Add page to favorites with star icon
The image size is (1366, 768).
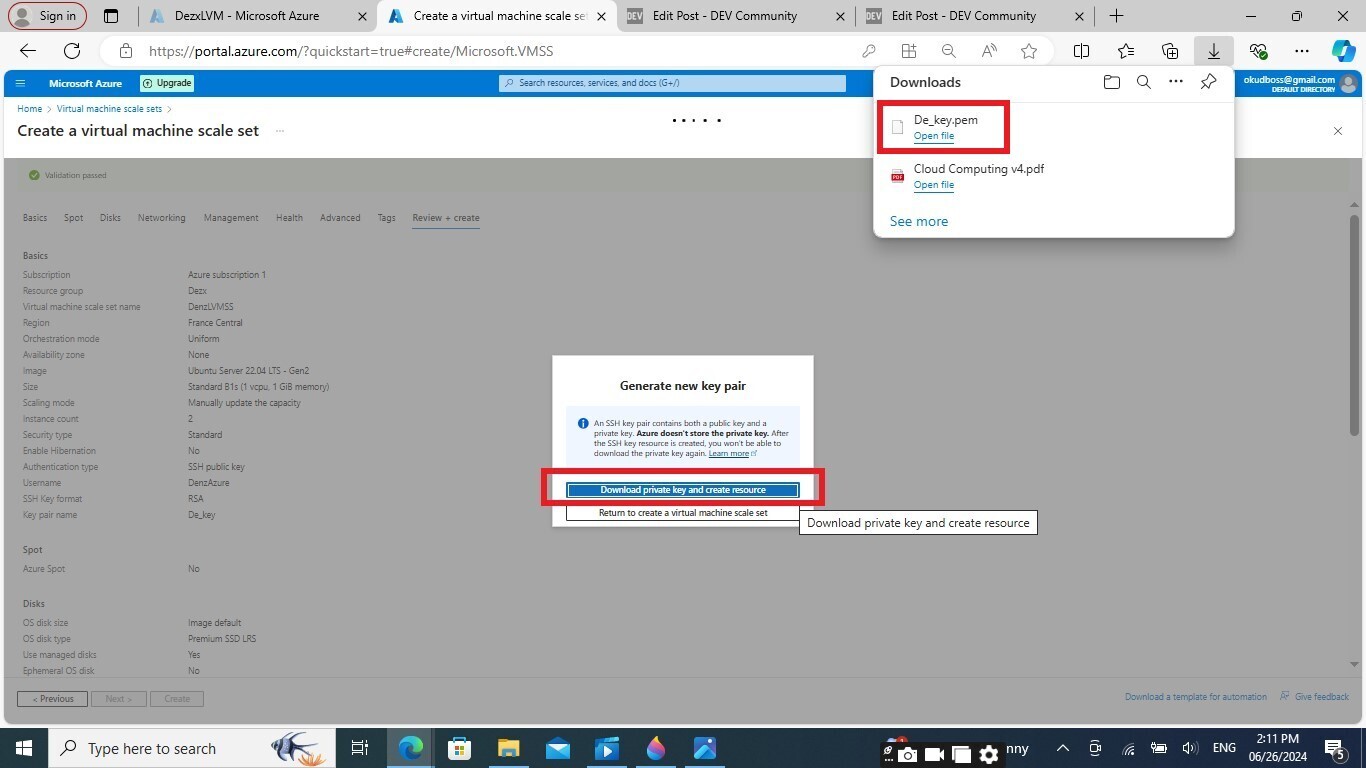tap(1029, 51)
